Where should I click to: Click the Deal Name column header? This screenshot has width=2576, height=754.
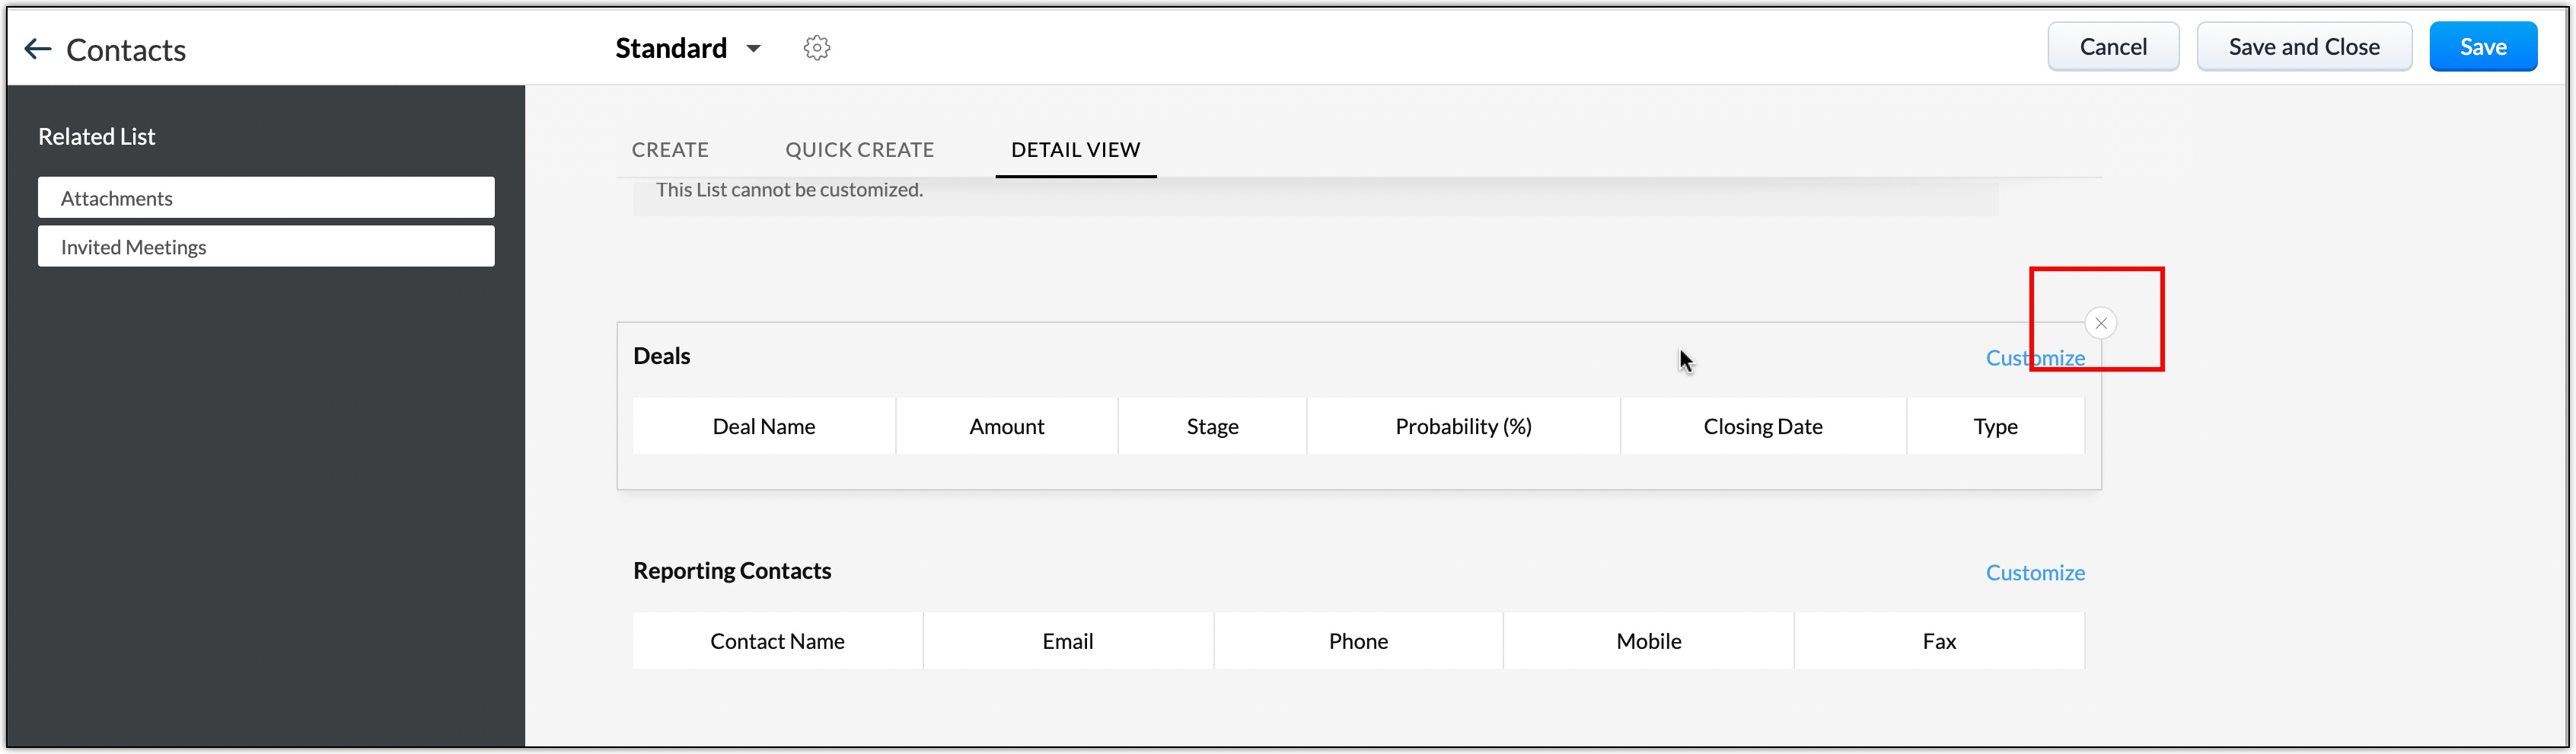[x=763, y=427]
